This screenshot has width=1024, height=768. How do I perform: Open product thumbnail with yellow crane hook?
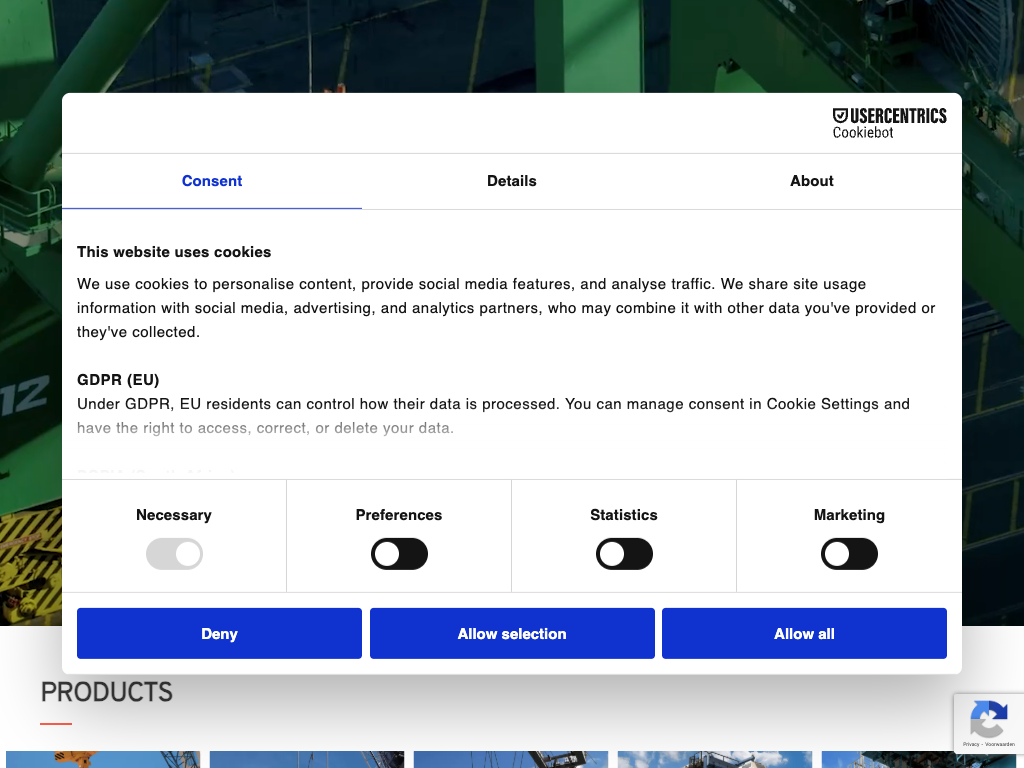point(102,760)
